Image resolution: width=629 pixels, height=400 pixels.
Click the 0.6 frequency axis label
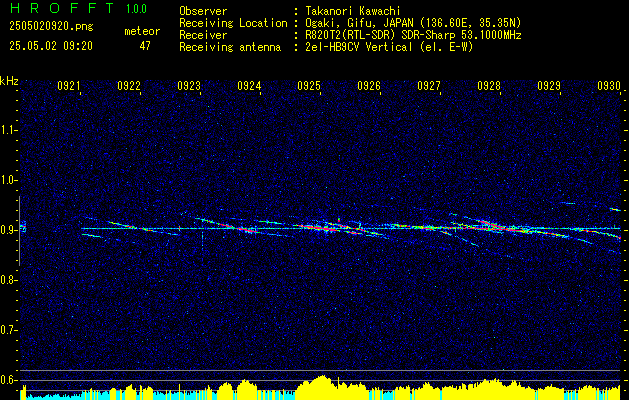9,380
